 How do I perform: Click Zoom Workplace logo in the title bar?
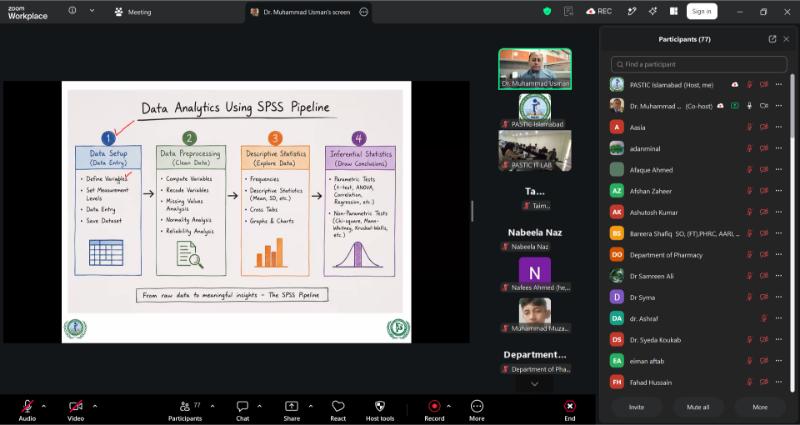(28, 13)
